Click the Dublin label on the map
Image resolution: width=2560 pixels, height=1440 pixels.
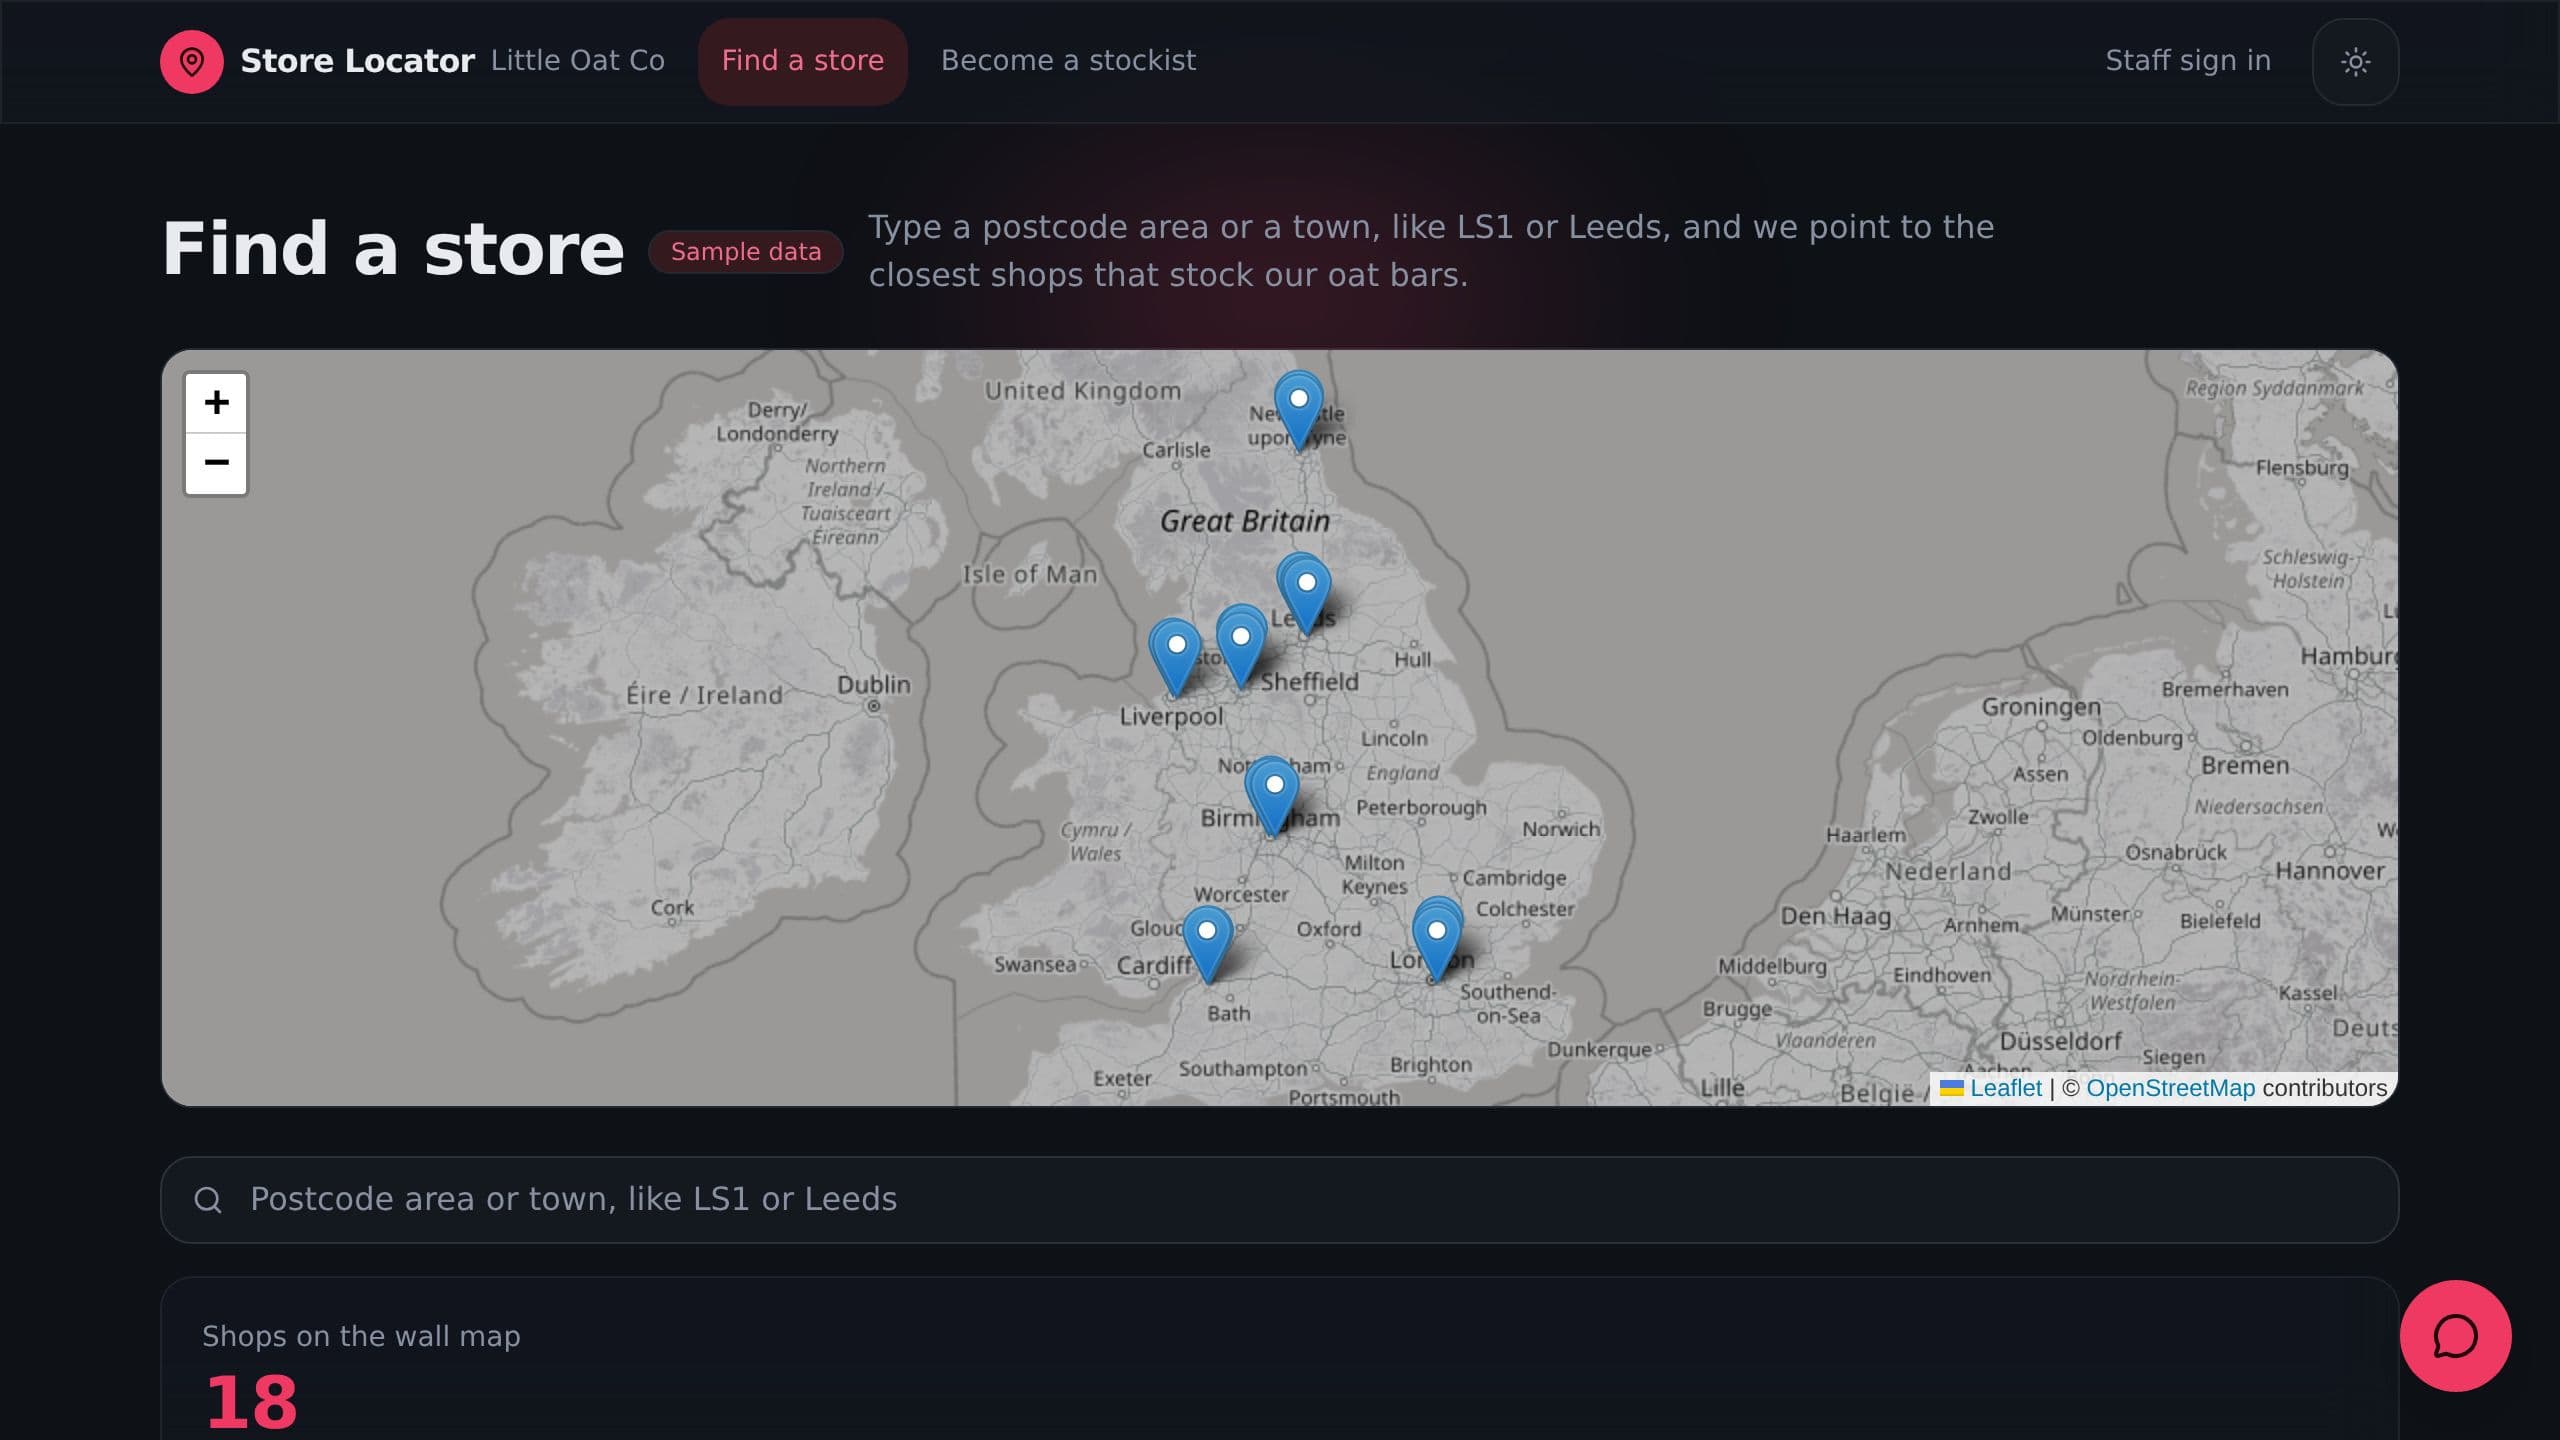click(x=873, y=685)
